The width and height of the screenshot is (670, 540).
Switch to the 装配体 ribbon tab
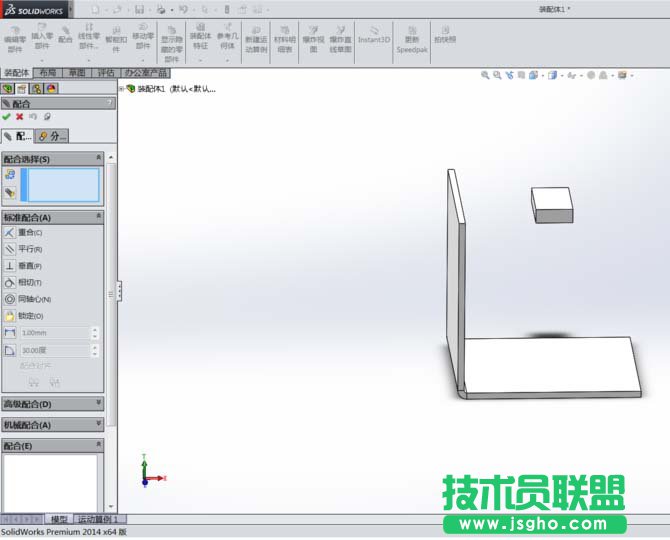tap(17, 73)
